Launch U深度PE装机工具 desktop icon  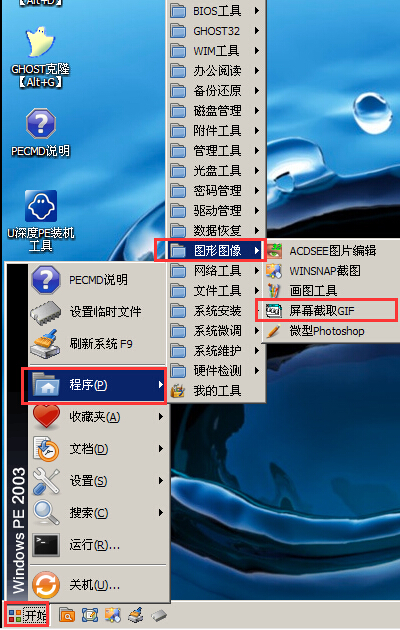click(40, 206)
